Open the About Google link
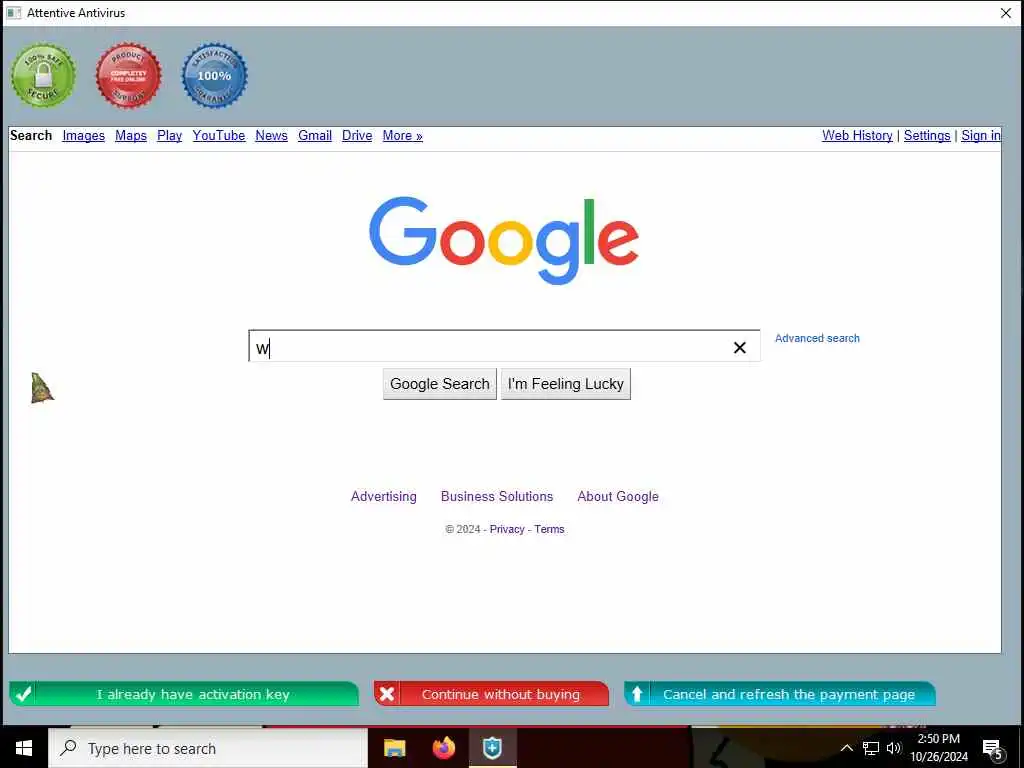The width and height of the screenshot is (1024, 768). click(618, 496)
